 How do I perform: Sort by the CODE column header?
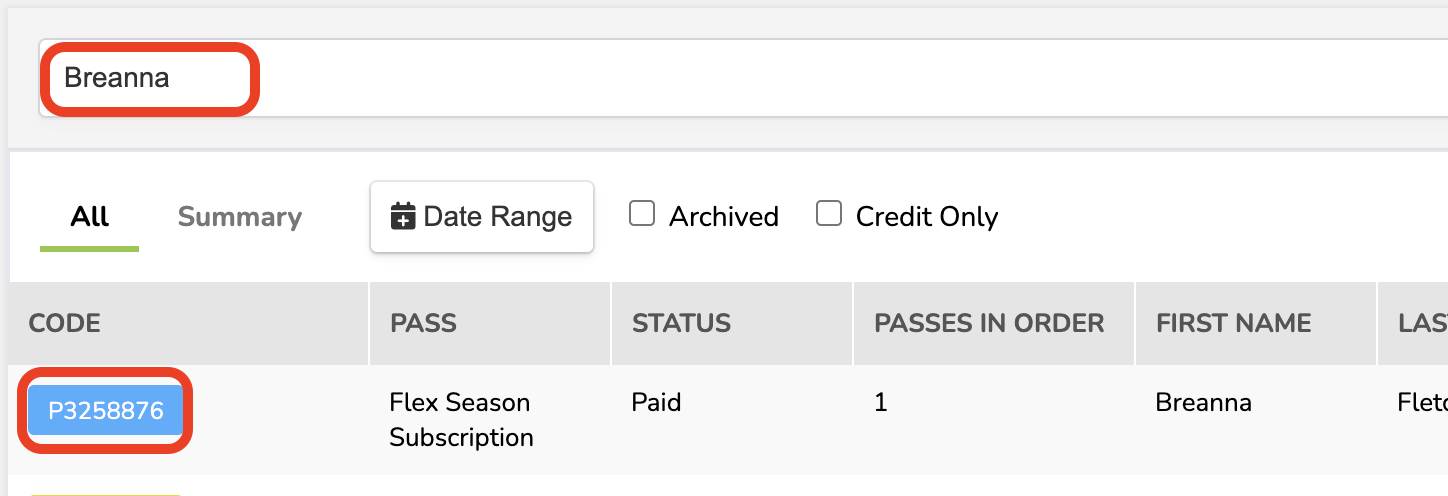pyautogui.click(x=65, y=323)
